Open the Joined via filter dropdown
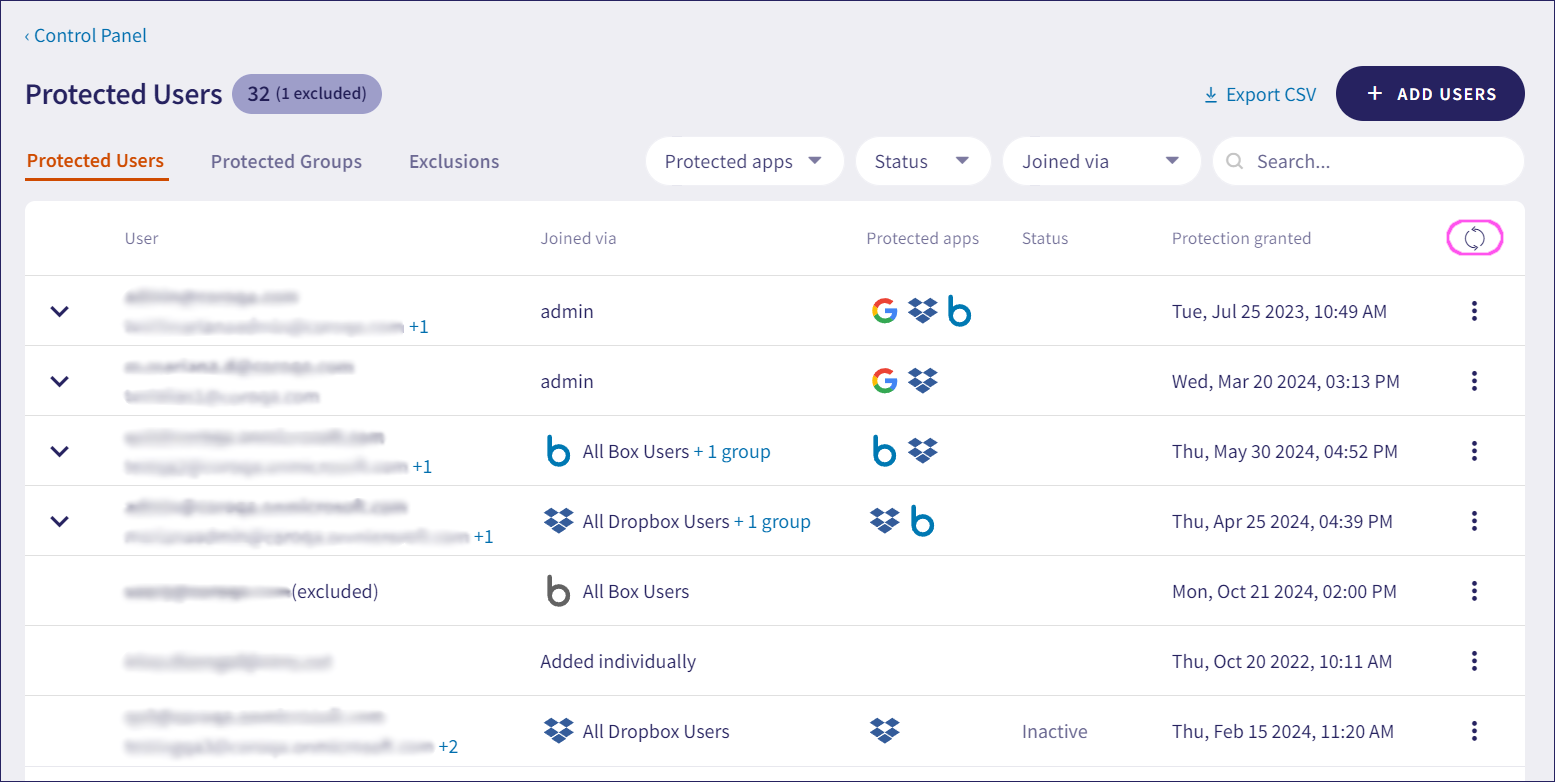 pyautogui.click(x=1100, y=161)
